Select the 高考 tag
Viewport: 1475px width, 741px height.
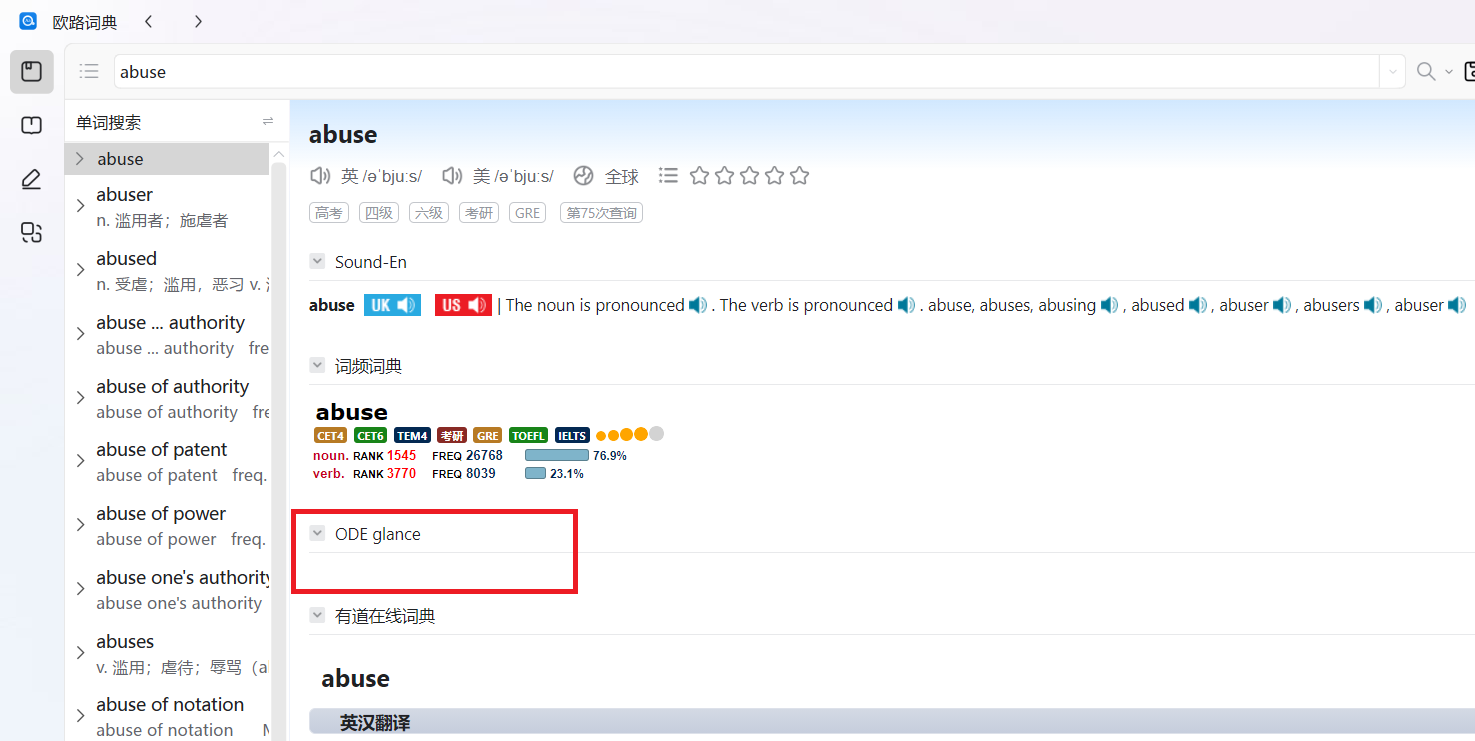pos(328,213)
